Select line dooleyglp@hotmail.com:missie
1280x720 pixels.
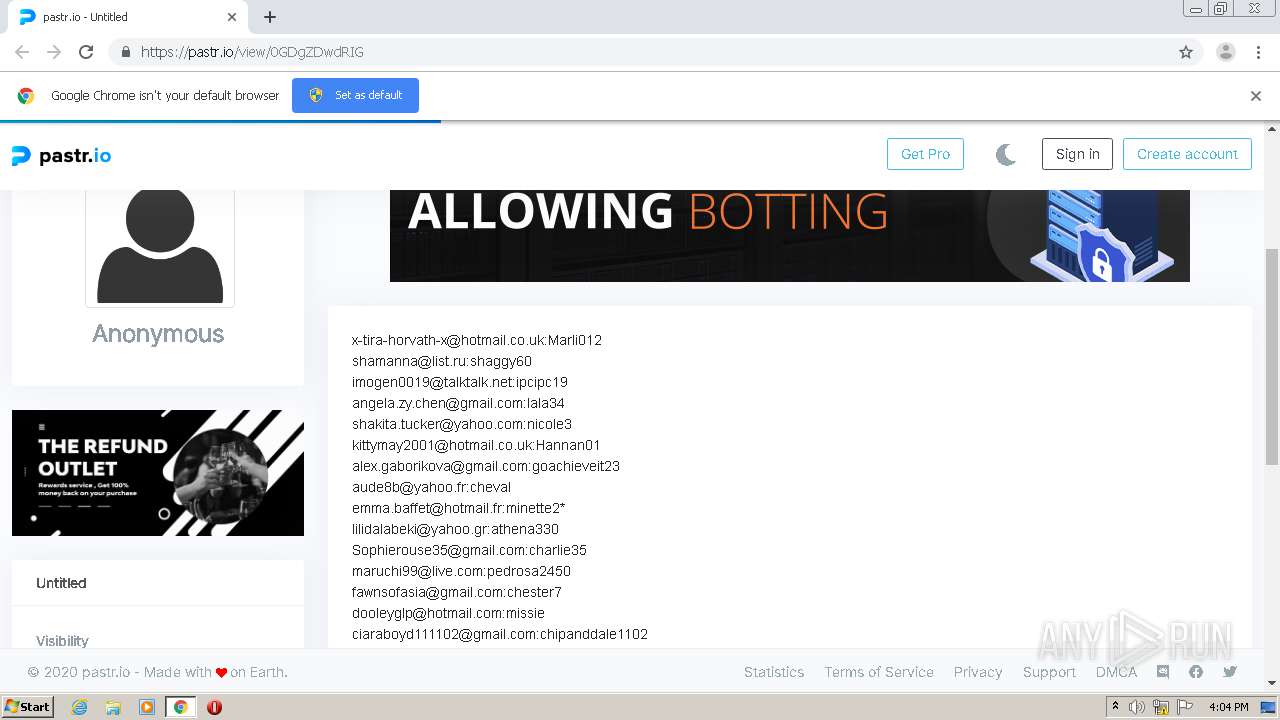(x=448, y=613)
